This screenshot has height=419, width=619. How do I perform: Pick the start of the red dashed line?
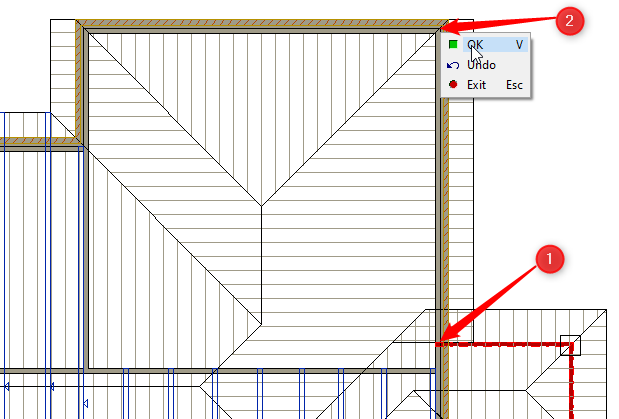tap(440, 344)
